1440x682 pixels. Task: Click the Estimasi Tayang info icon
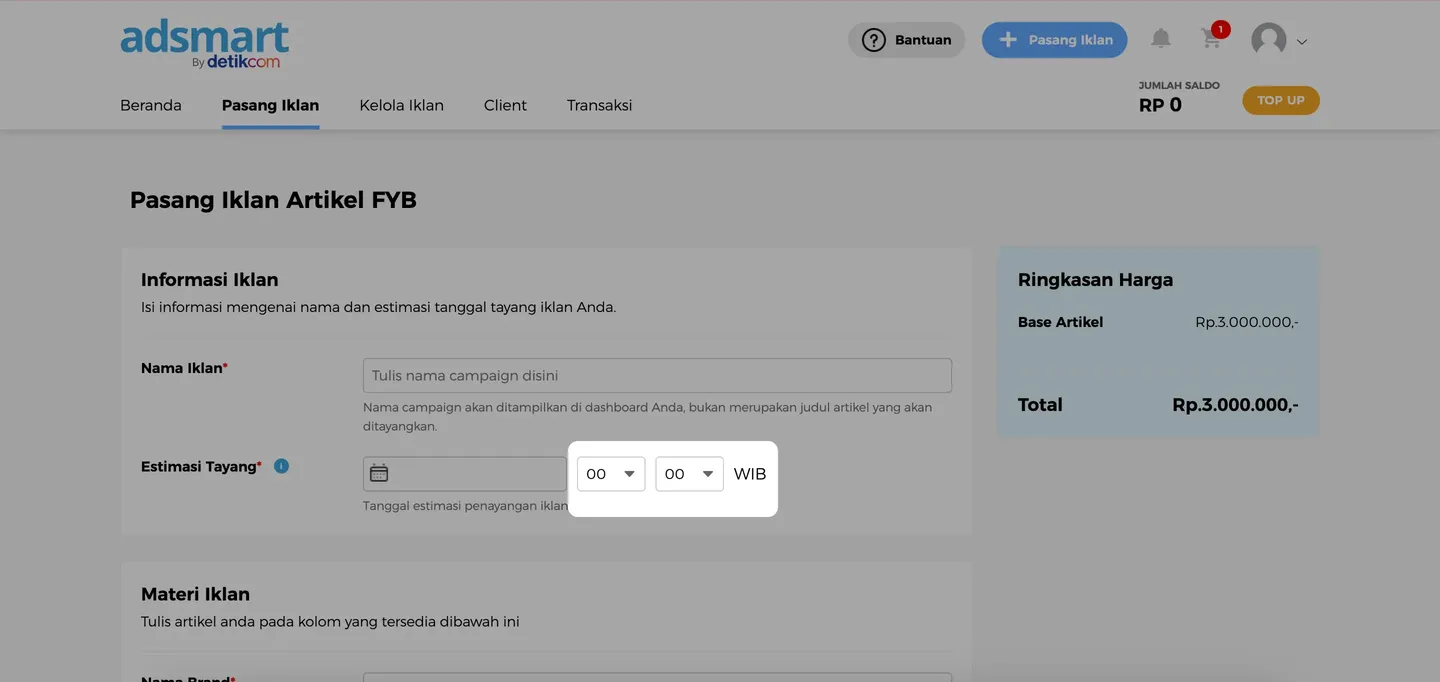(x=281, y=466)
